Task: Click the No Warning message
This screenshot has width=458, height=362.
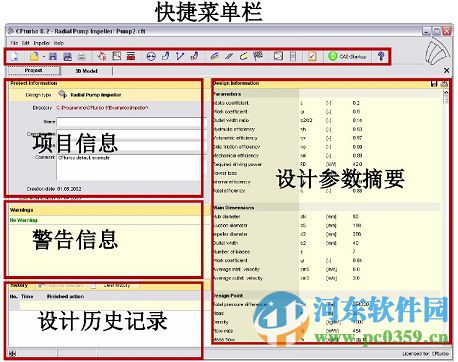Action: 24,220
